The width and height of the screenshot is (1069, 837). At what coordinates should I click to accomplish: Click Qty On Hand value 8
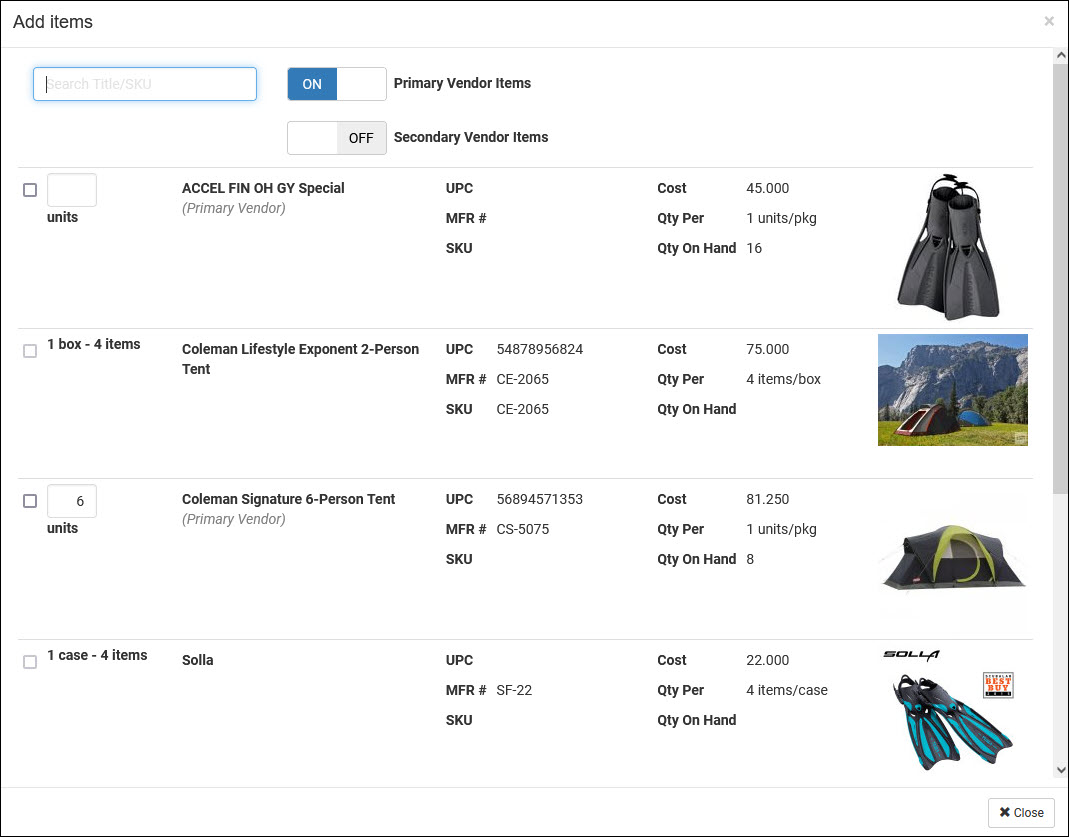click(750, 559)
